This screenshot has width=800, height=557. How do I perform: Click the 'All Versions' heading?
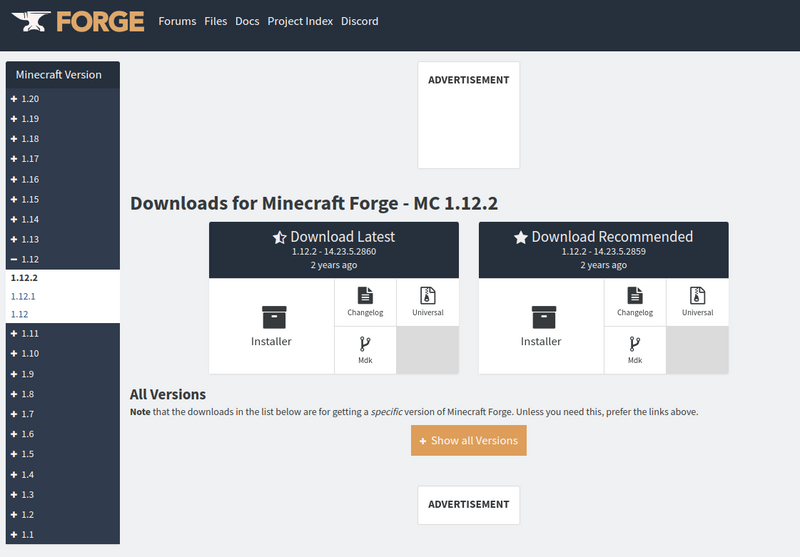tap(168, 394)
